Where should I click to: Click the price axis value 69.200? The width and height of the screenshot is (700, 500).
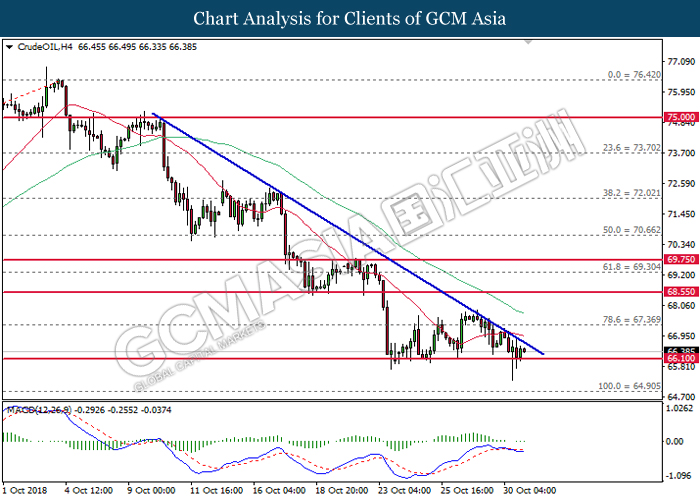pyautogui.click(x=681, y=275)
